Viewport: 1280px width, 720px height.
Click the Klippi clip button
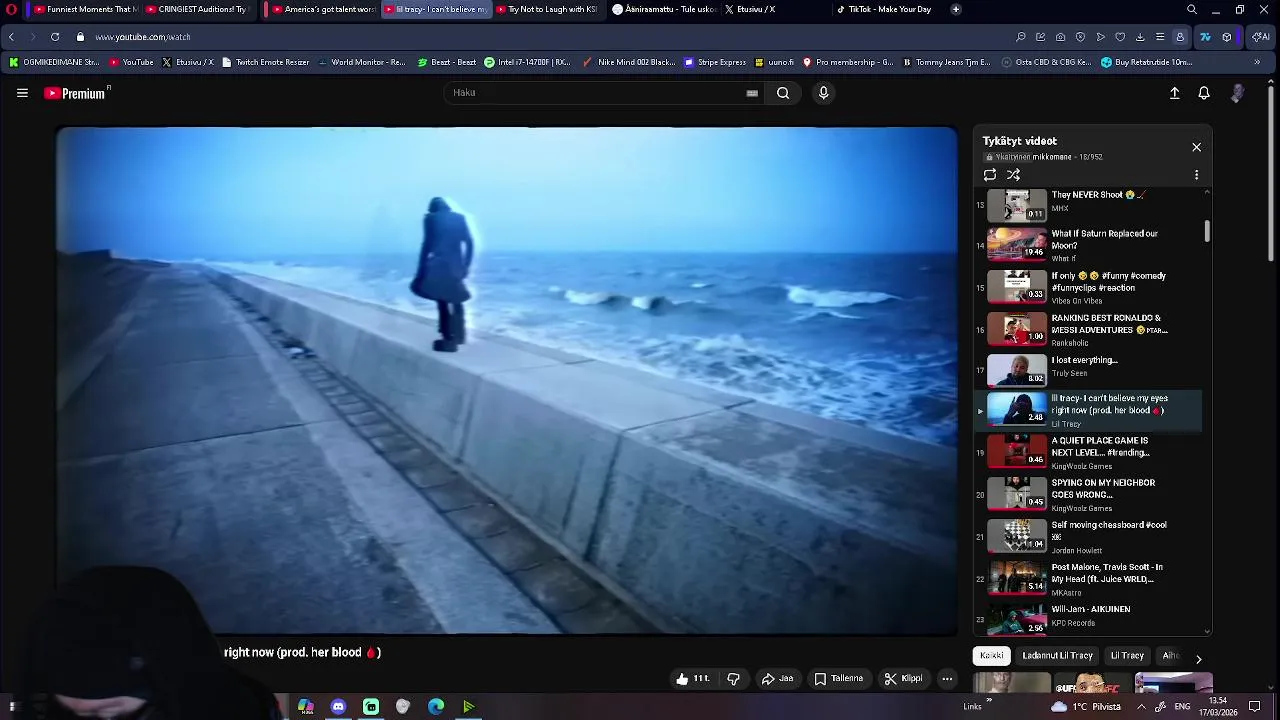(903, 679)
